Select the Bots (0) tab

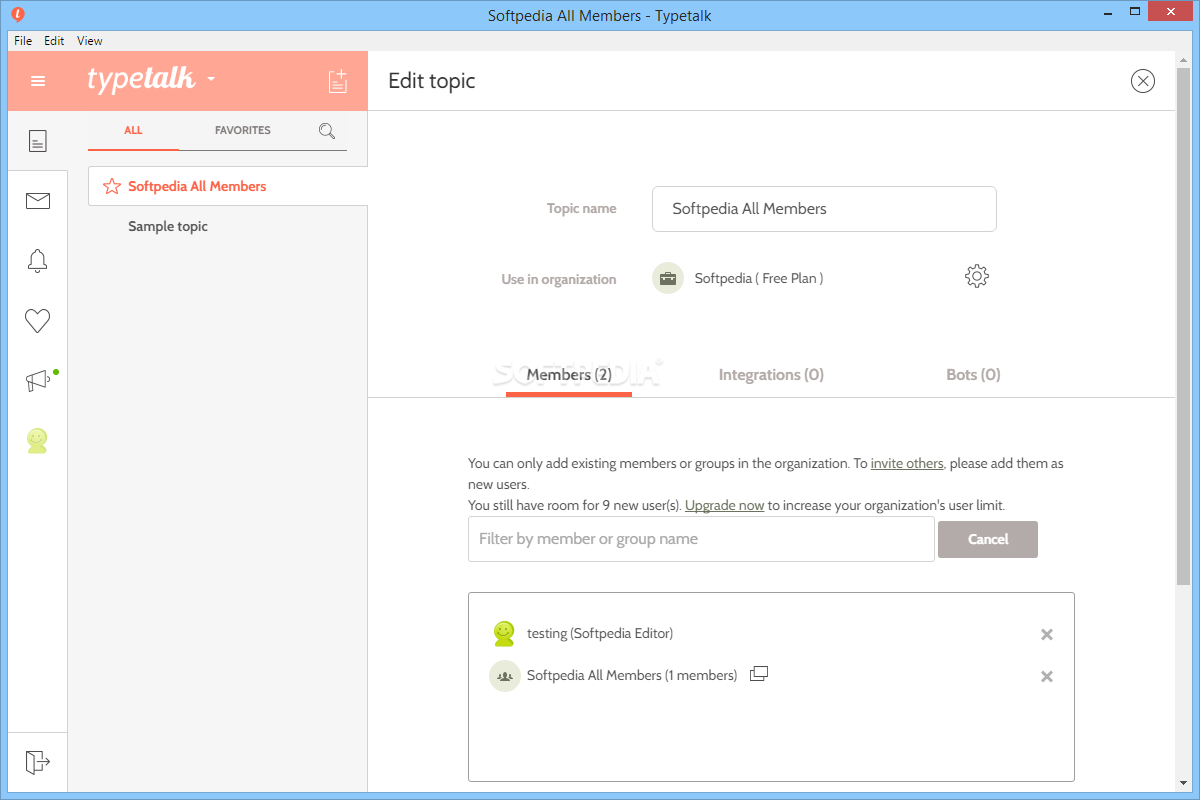[973, 375]
